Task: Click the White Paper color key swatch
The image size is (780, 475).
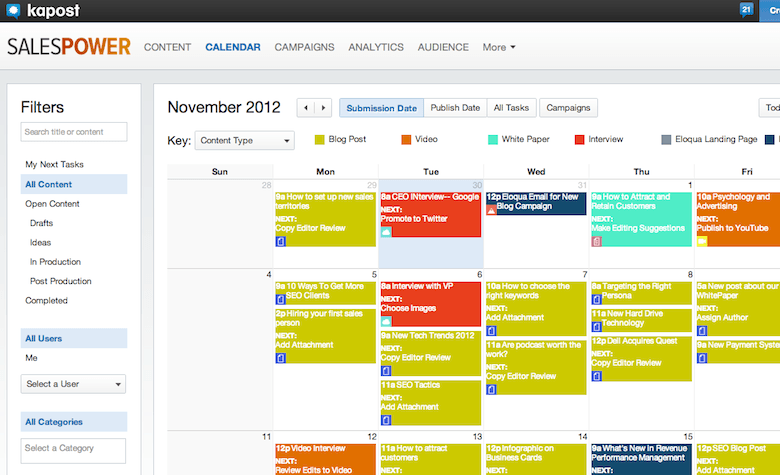Action: pos(492,140)
